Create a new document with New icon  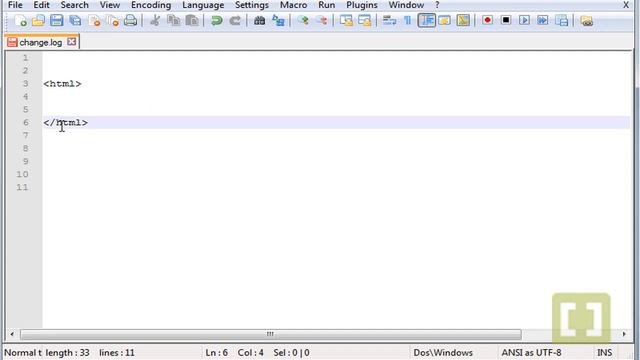[x=20, y=20]
